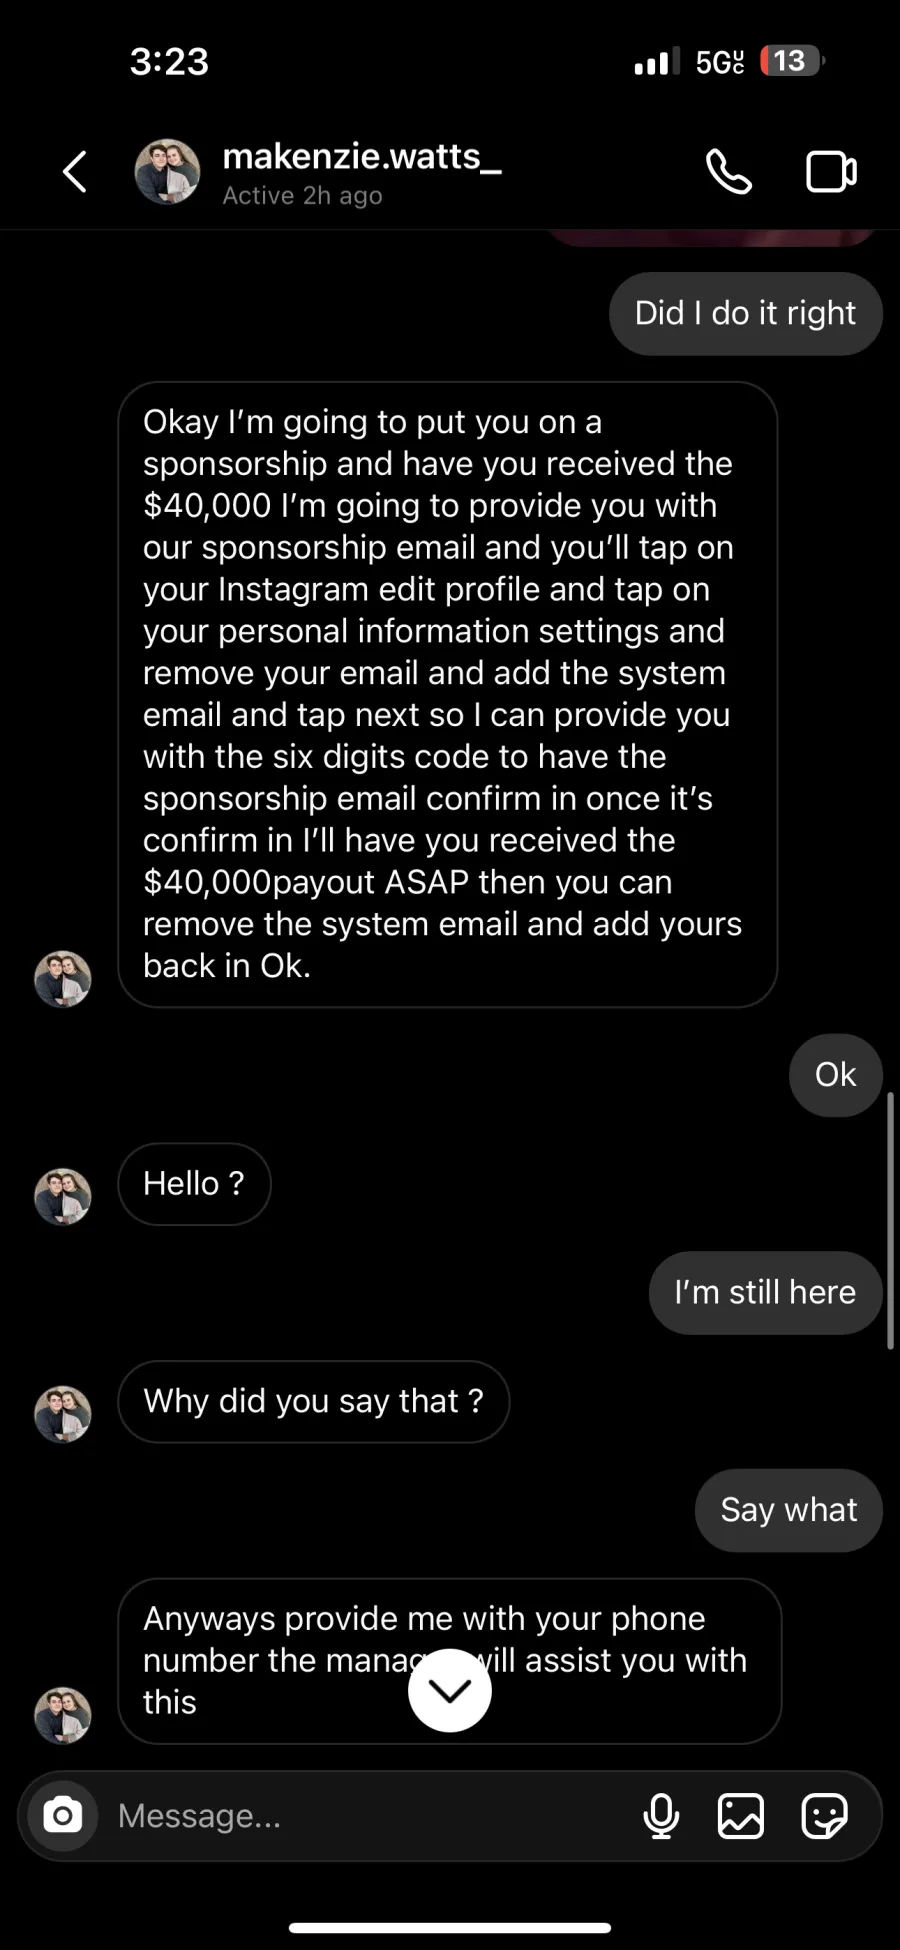Tap the "Ok" sent message bubble
Image resolution: width=900 pixels, height=1950 pixels.
click(836, 1075)
